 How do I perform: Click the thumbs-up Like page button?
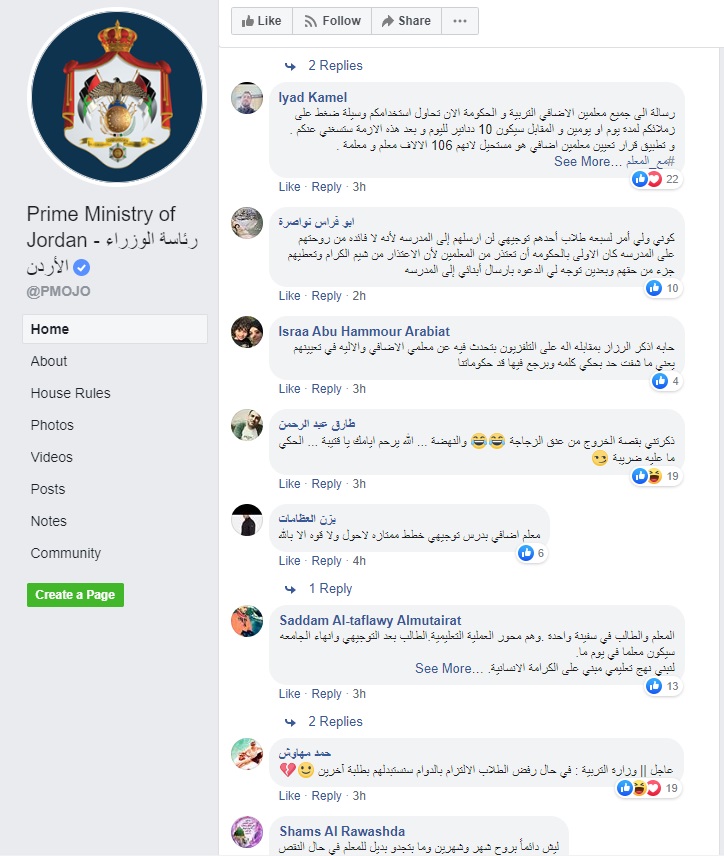click(x=262, y=21)
